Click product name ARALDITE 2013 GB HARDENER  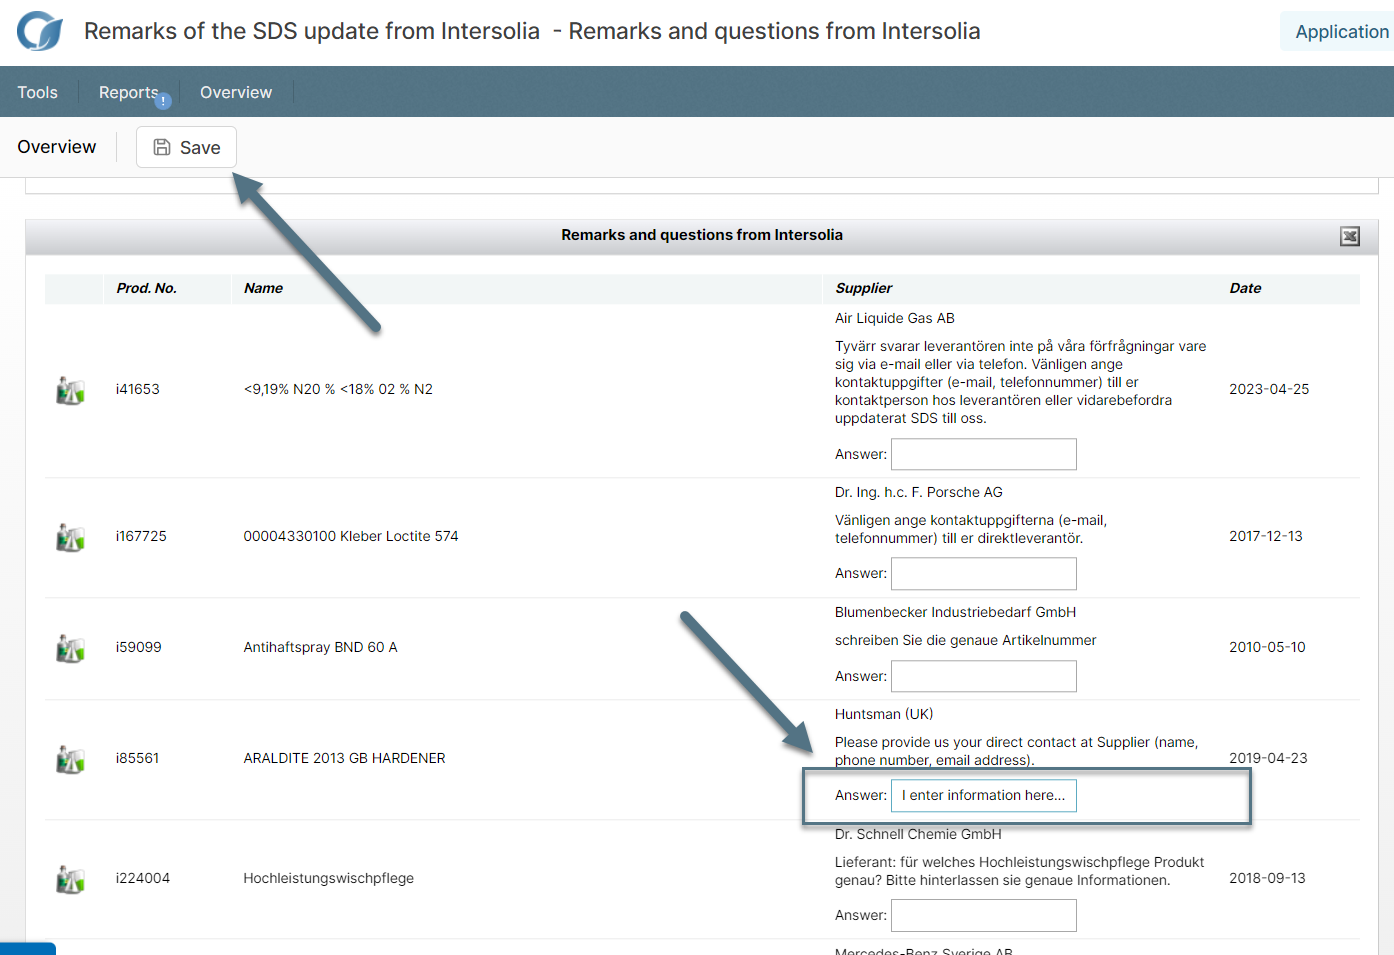coord(344,758)
